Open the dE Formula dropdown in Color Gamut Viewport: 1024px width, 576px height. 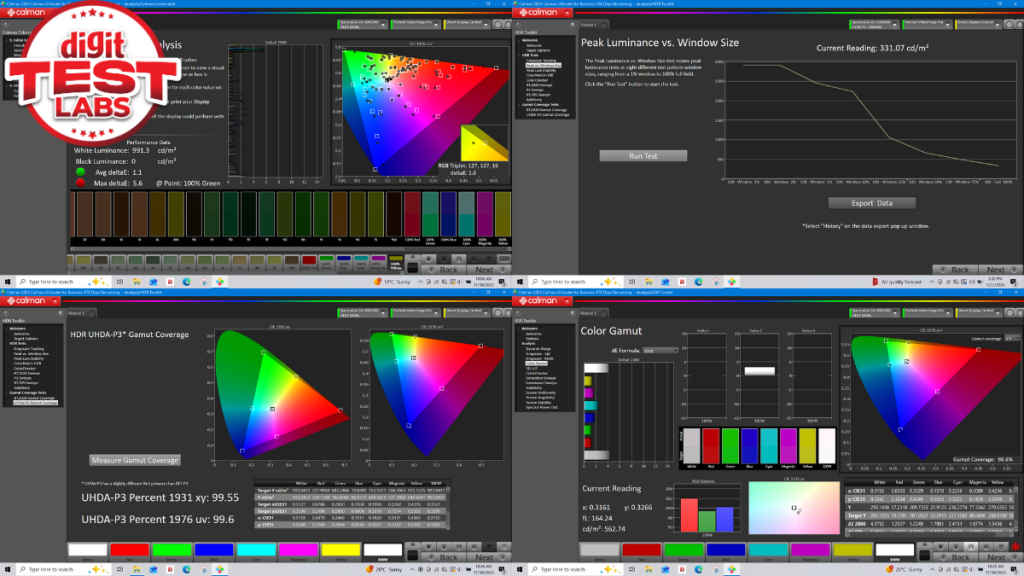coord(659,350)
